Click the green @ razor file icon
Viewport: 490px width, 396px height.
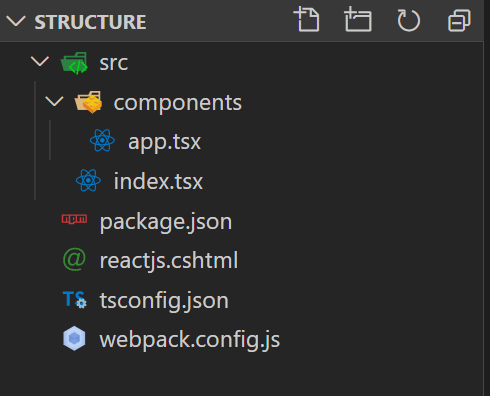(74, 259)
